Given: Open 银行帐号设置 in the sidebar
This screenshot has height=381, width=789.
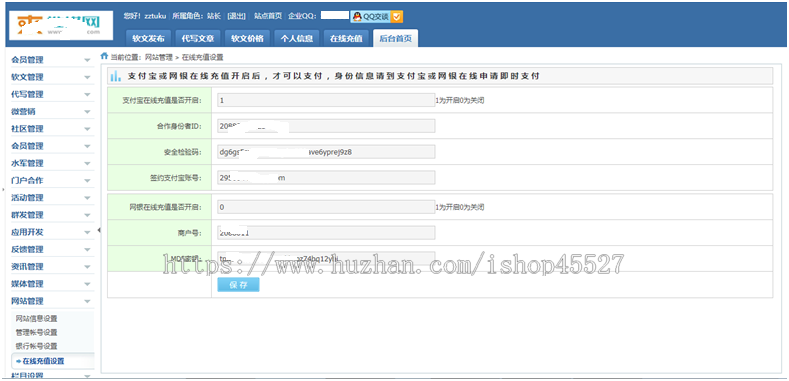Looking at the screenshot, I should (36, 346).
